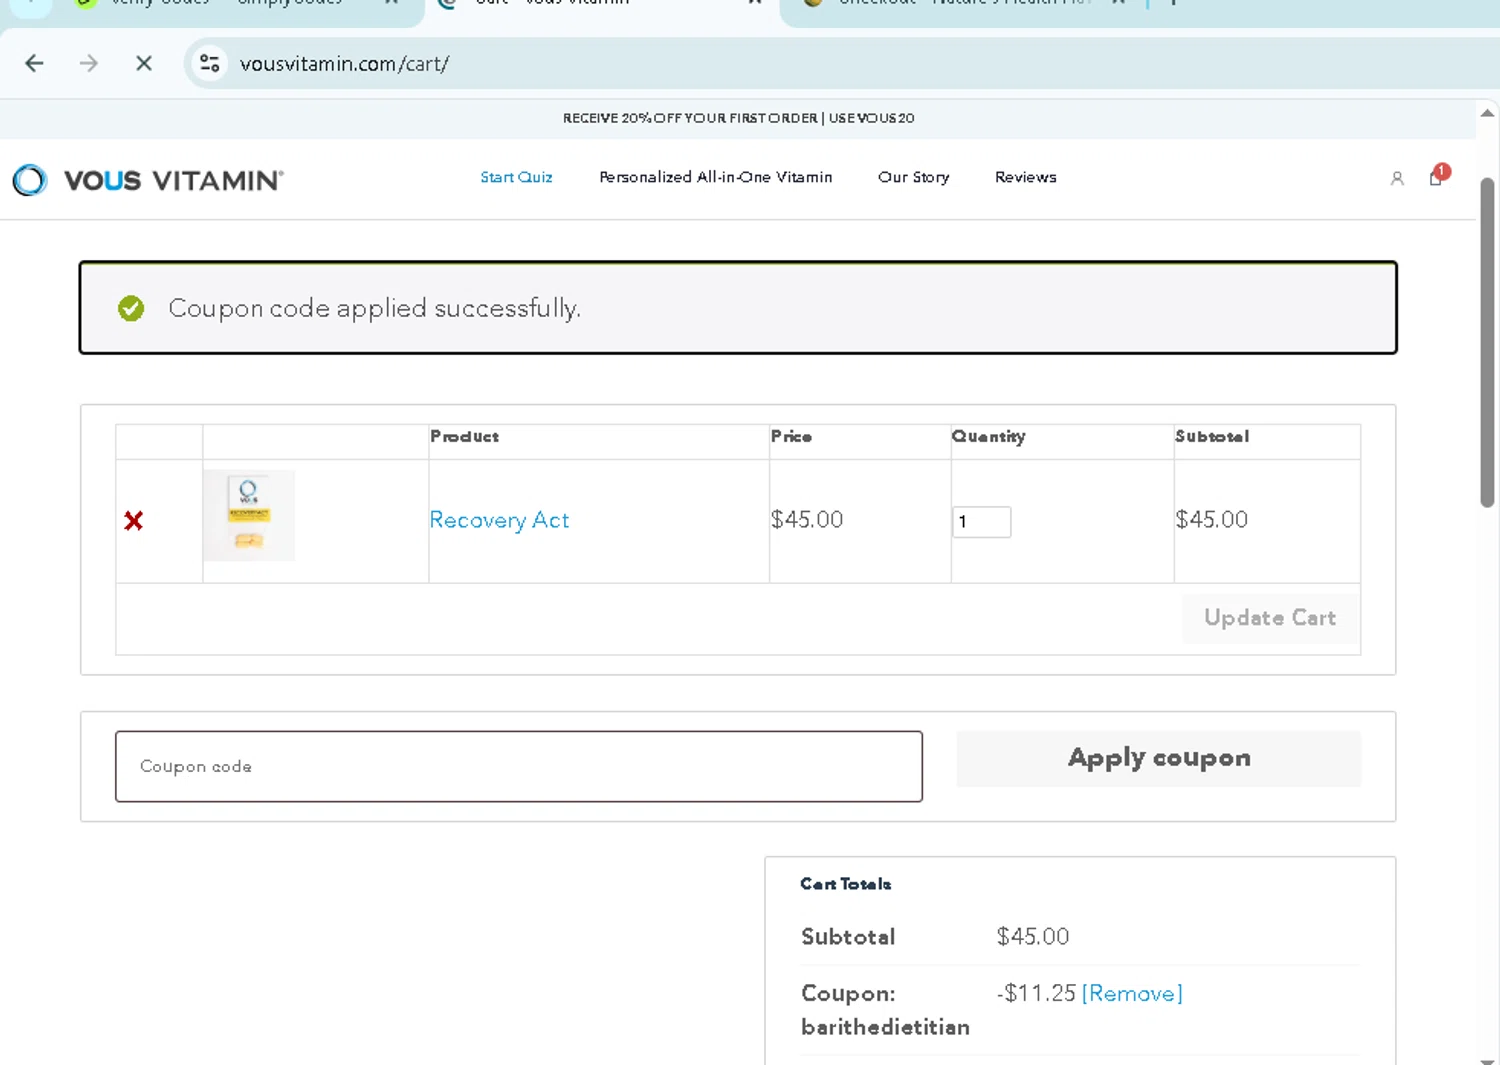This screenshot has width=1500, height=1065.
Task: Remove the barithedietitian coupon
Action: pyautogui.click(x=1132, y=993)
